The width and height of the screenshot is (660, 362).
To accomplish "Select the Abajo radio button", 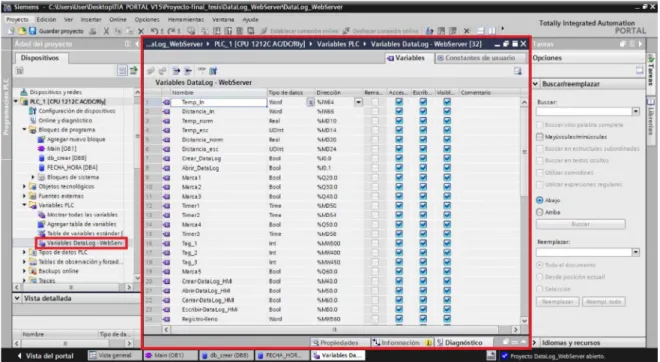I will 540,200.
